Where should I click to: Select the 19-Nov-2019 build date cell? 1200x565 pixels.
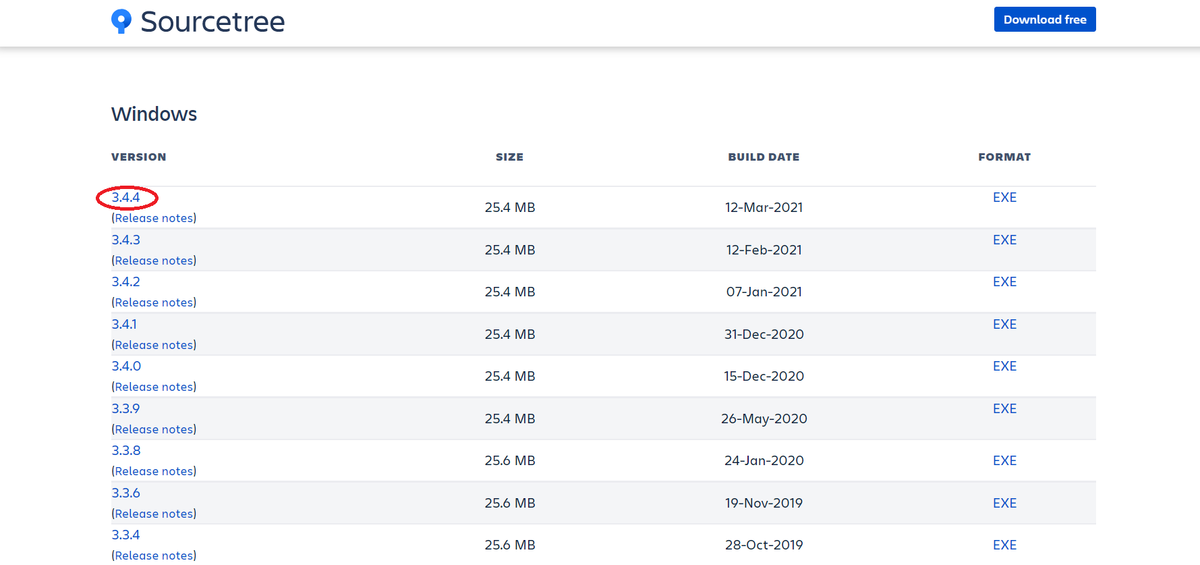(x=764, y=503)
